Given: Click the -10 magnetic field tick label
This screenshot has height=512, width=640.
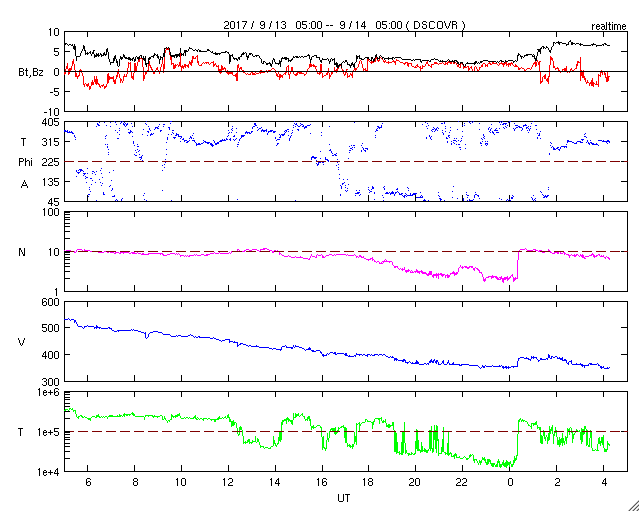Looking at the screenshot, I should pos(51,112).
